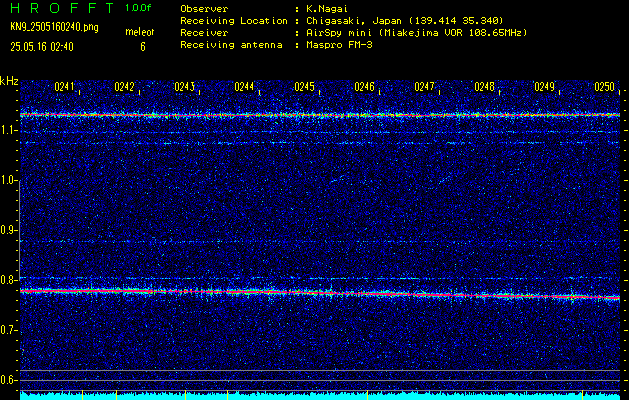629x400 pixels.
Task: Select the 0243 time marker
Action: coord(184,87)
